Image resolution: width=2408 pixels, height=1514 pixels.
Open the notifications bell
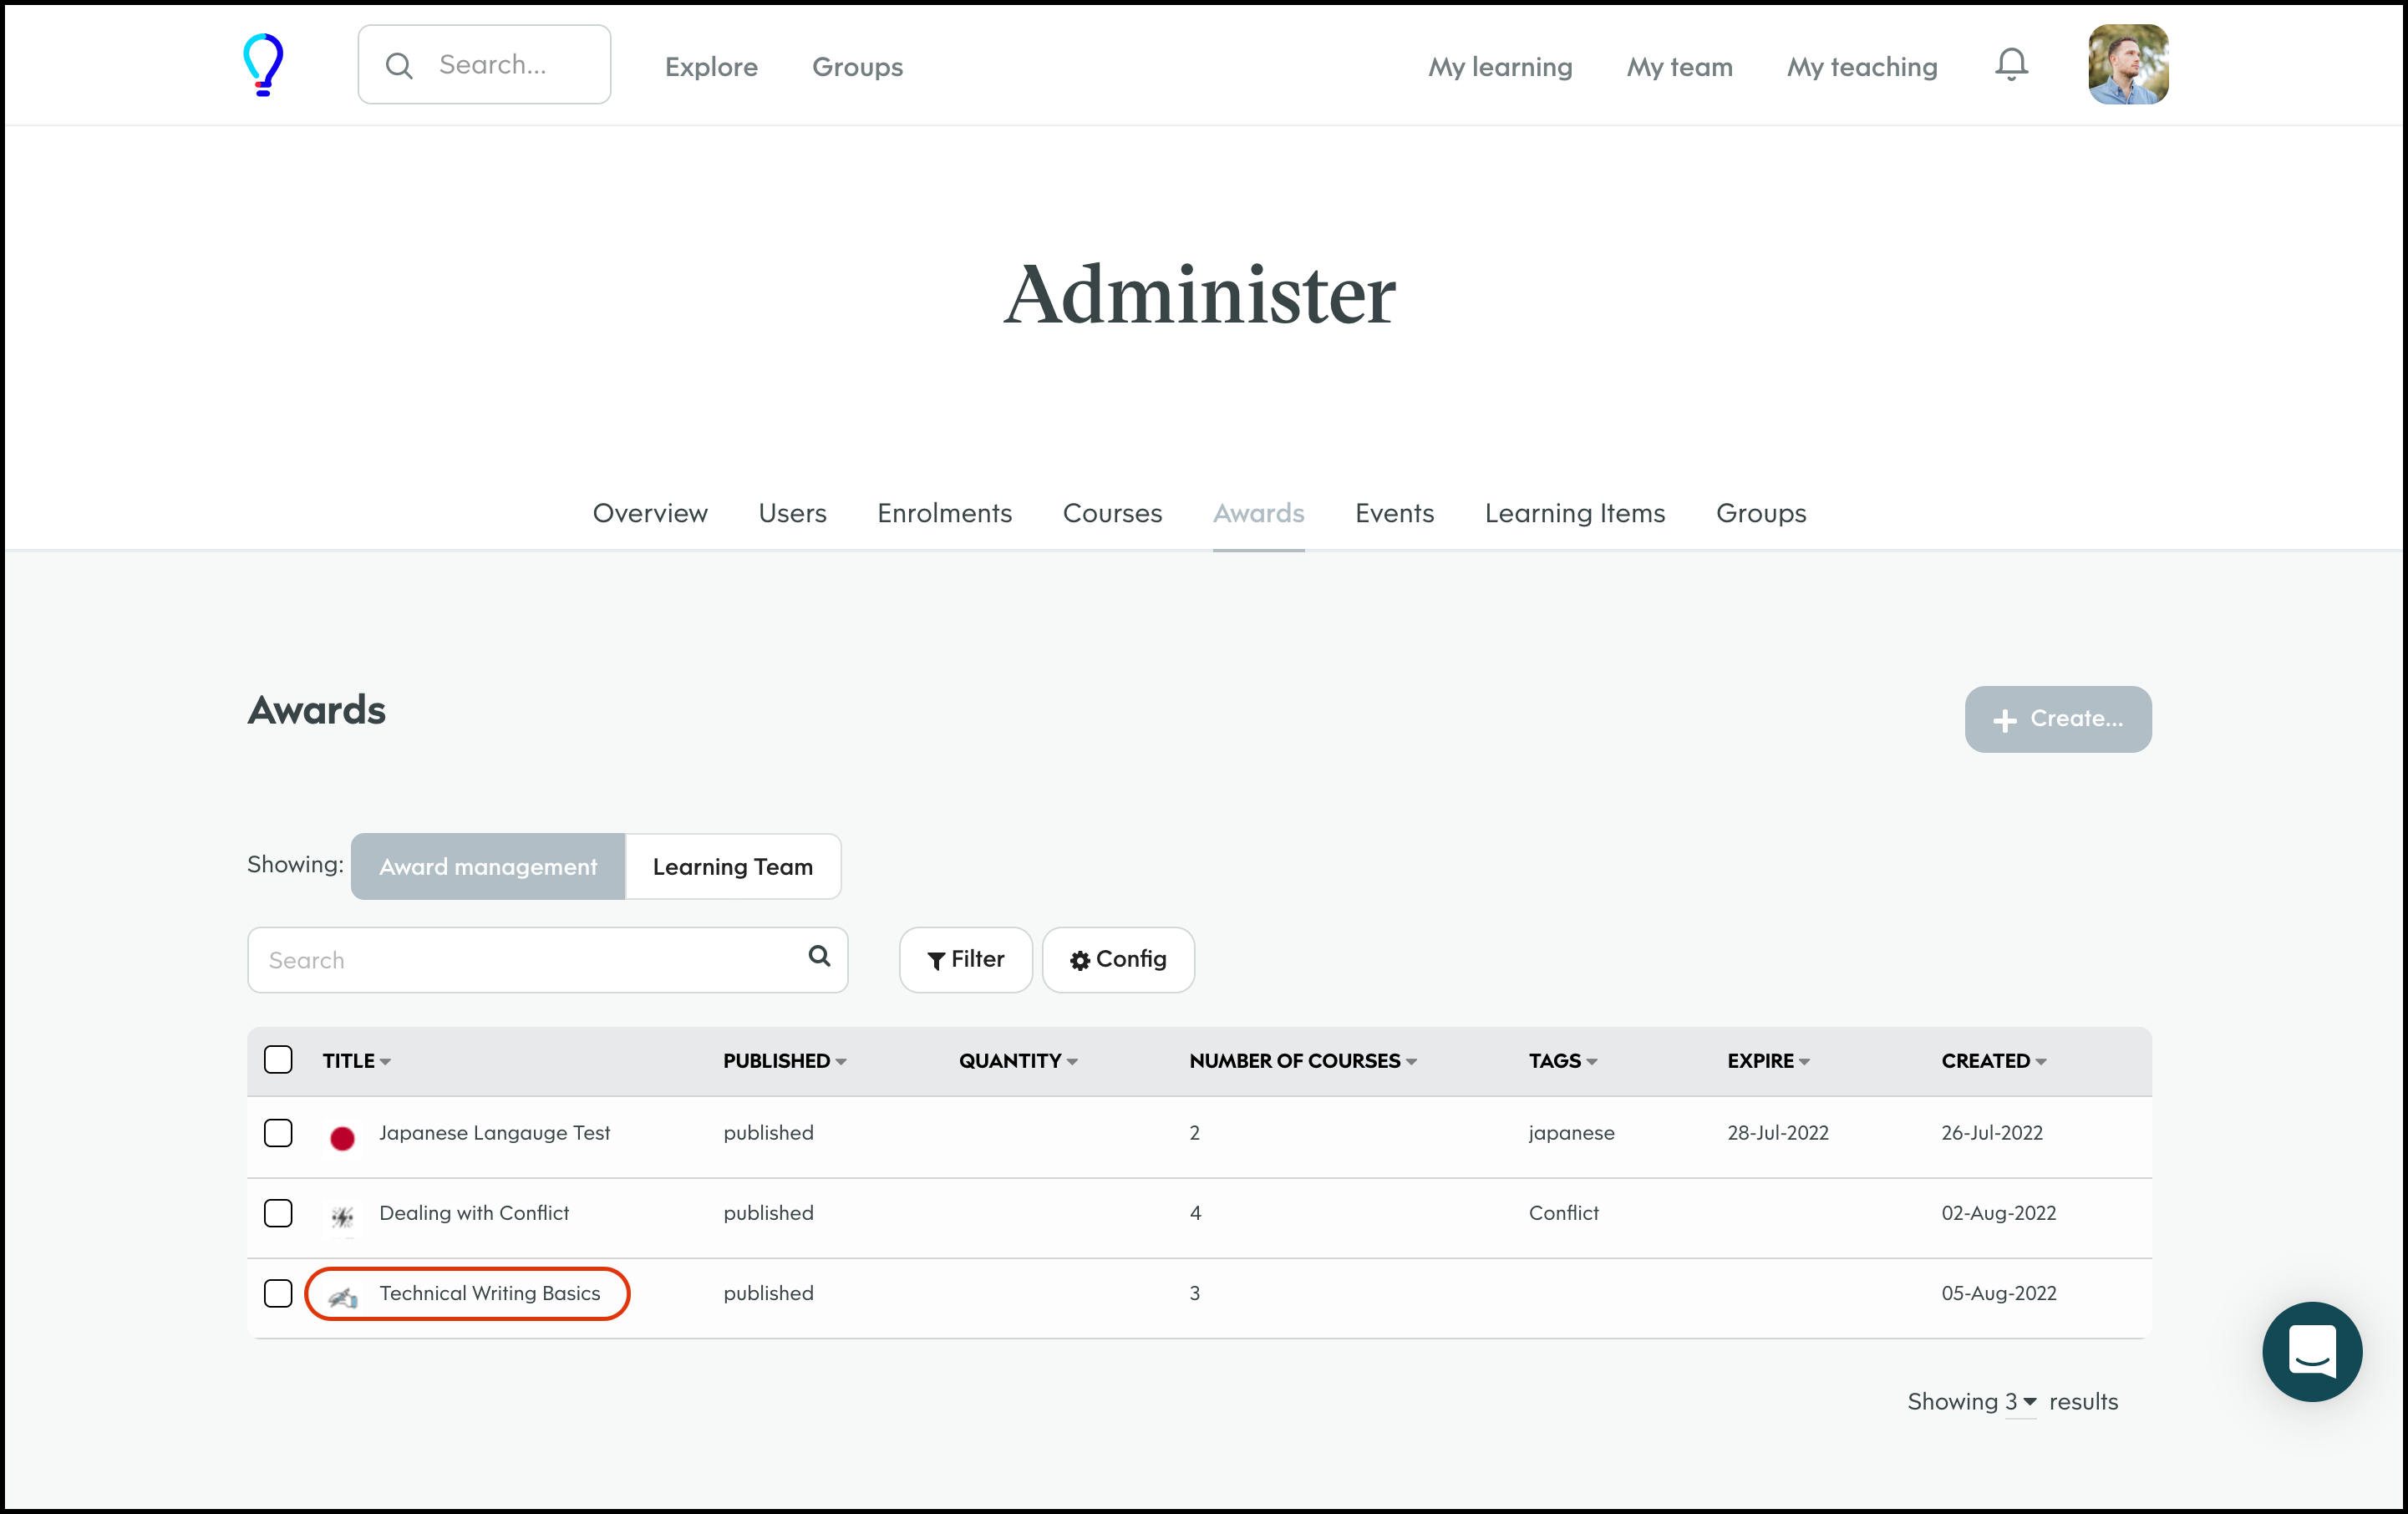click(x=2011, y=65)
